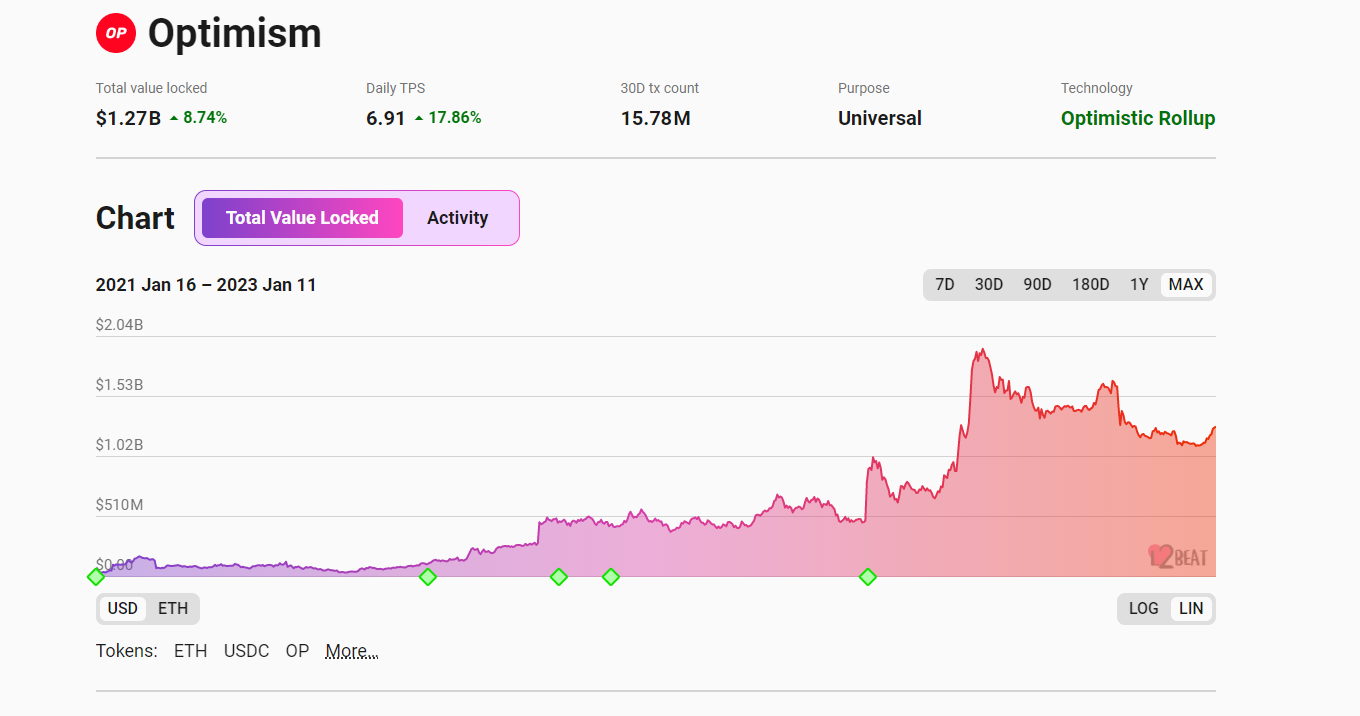Click the $2.04B axis label
This screenshot has height=716, width=1360.
click(120, 325)
